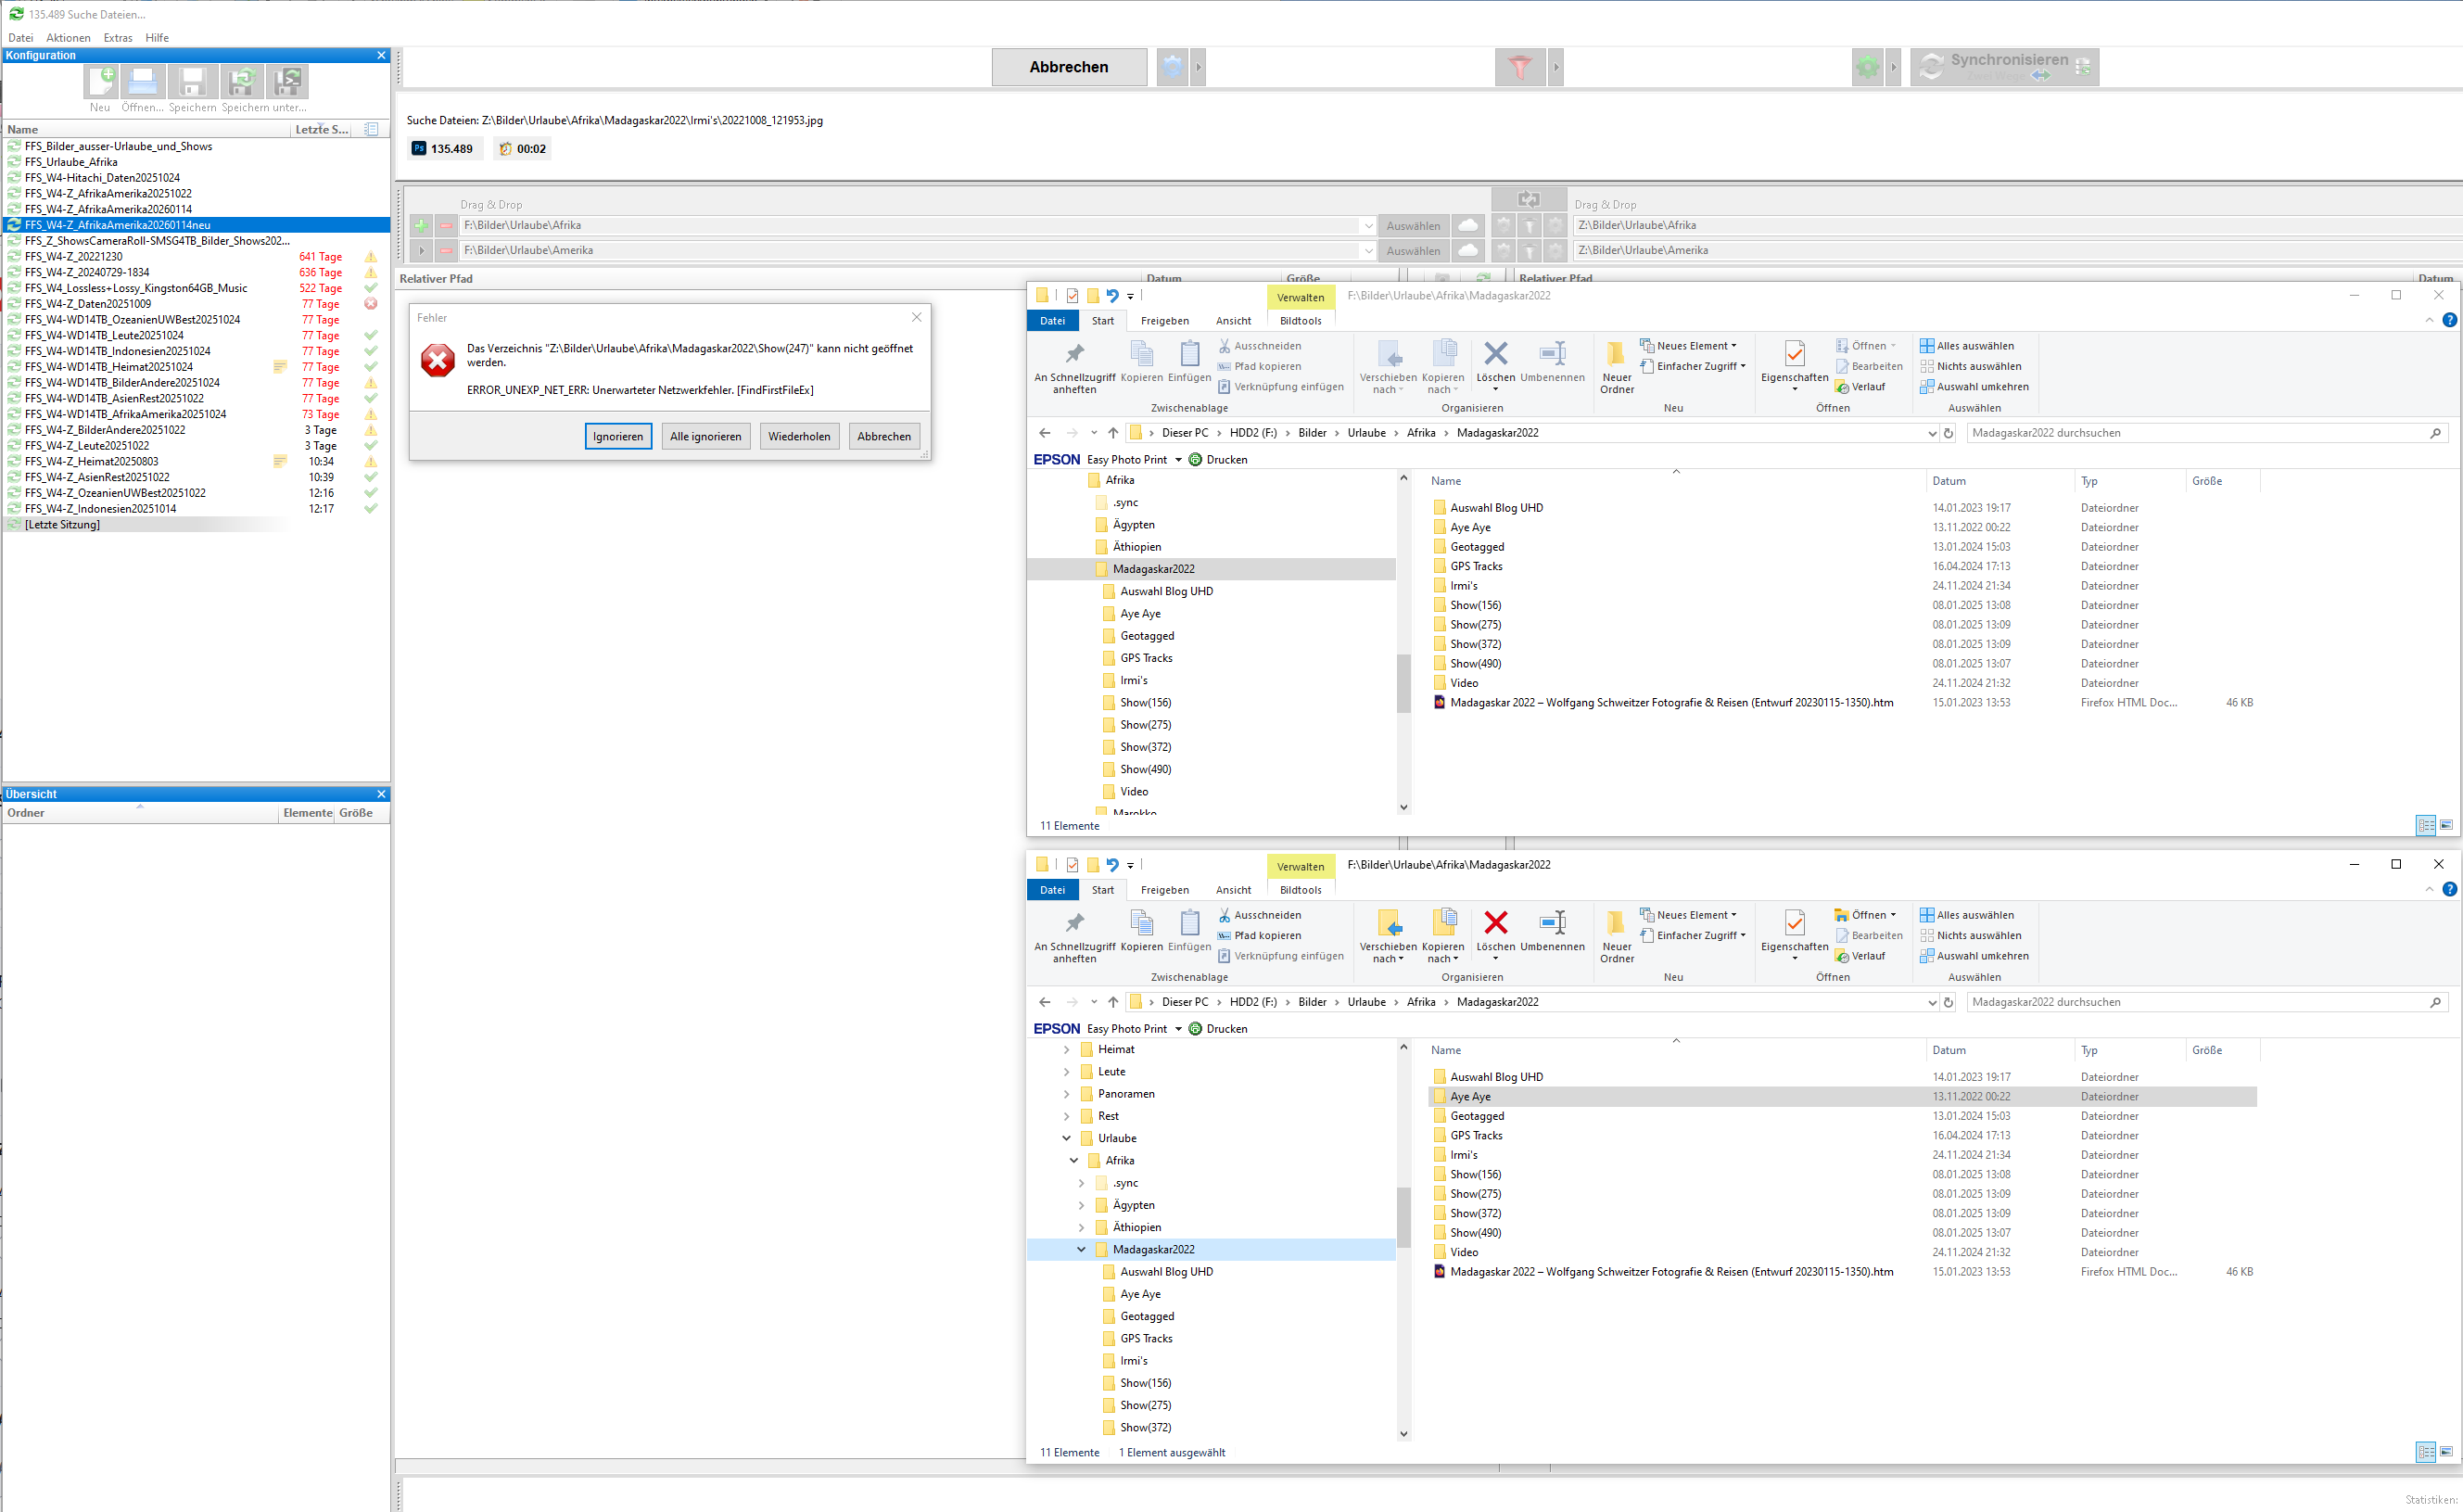The width and height of the screenshot is (2463, 1512).
Task: Open the Aktionen menu
Action: 68,38
